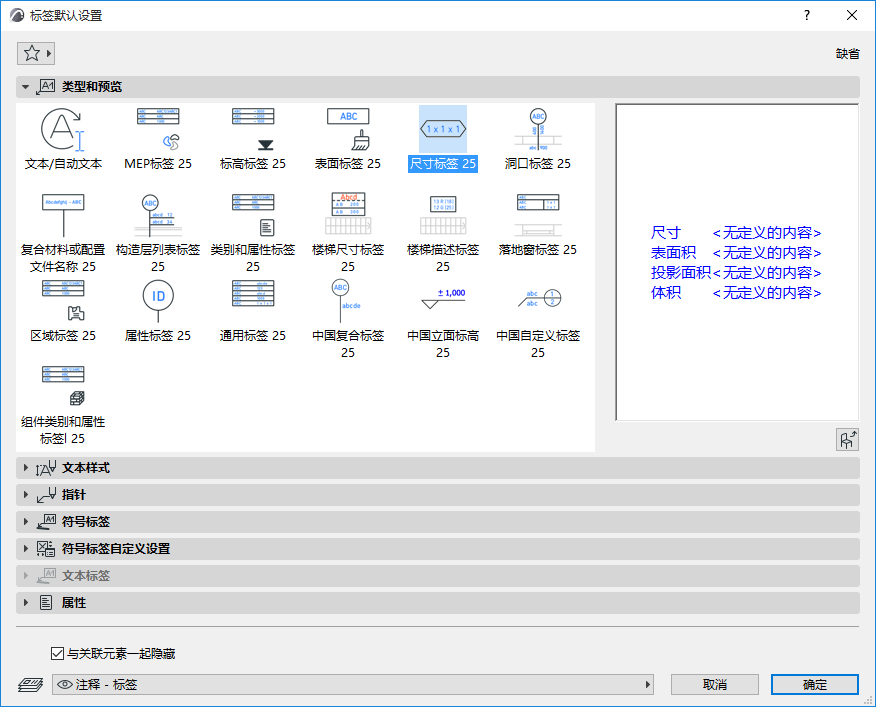Open the 注释 - 标签 layer dropdown

click(353, 685)
